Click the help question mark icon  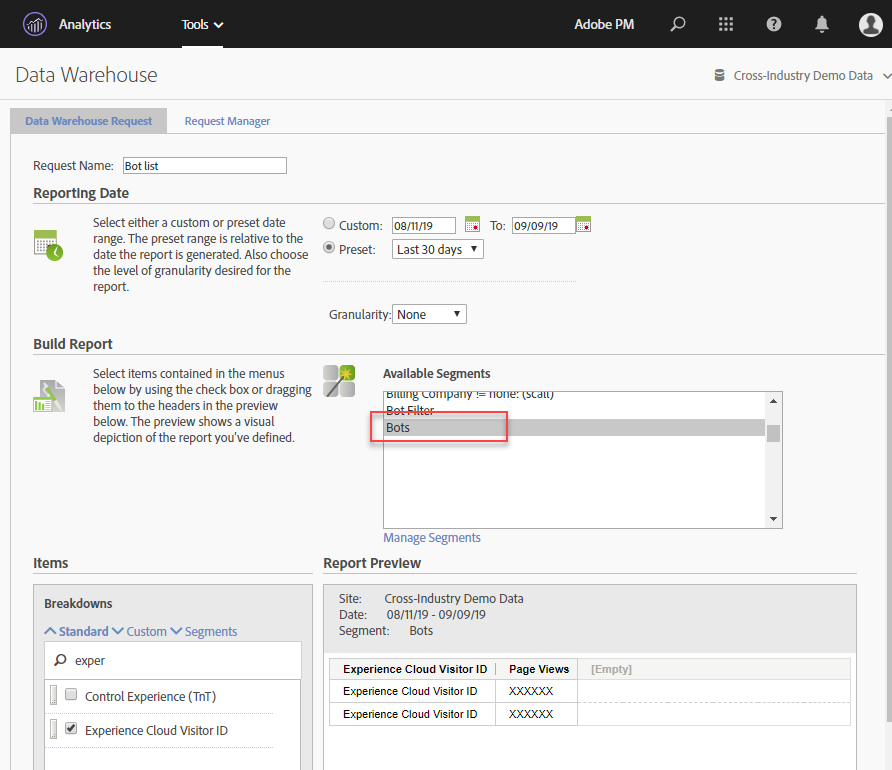(x=774, y=24)
